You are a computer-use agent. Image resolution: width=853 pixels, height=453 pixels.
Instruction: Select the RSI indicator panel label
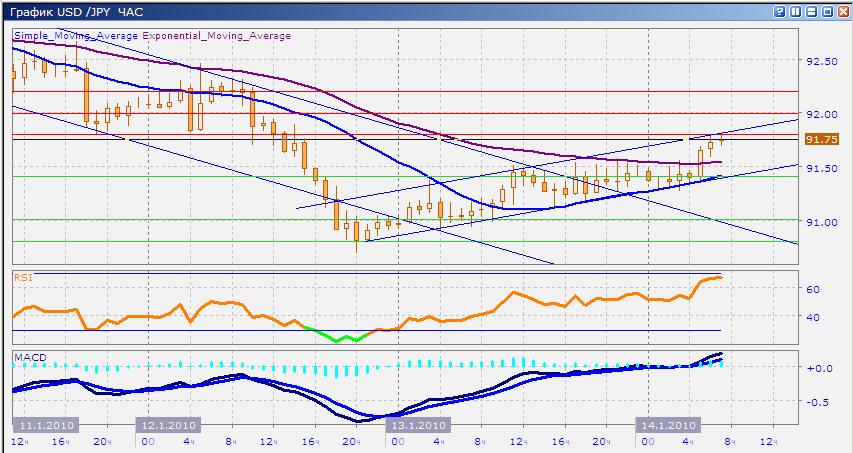pyautogui.click(x=22, y=277)
